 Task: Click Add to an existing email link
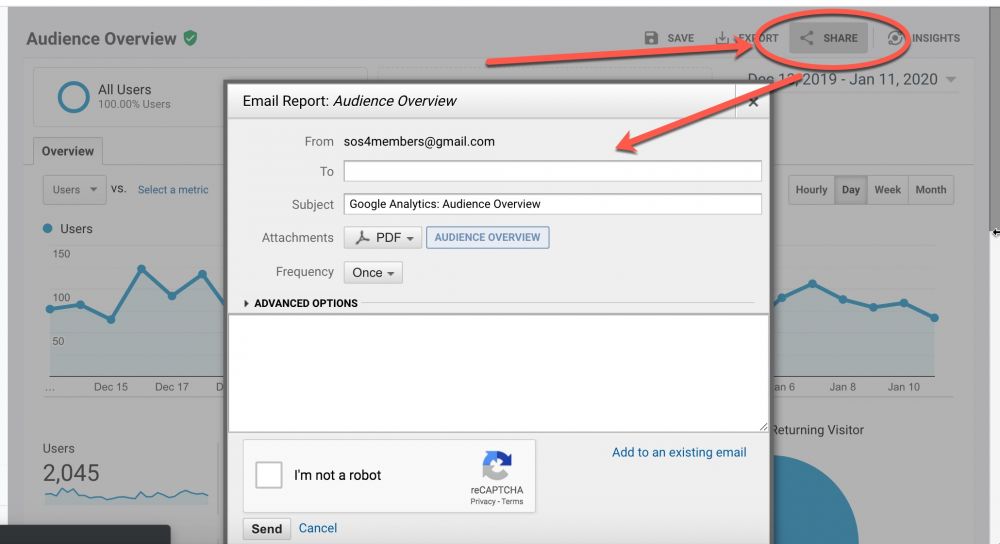(679, 452)
